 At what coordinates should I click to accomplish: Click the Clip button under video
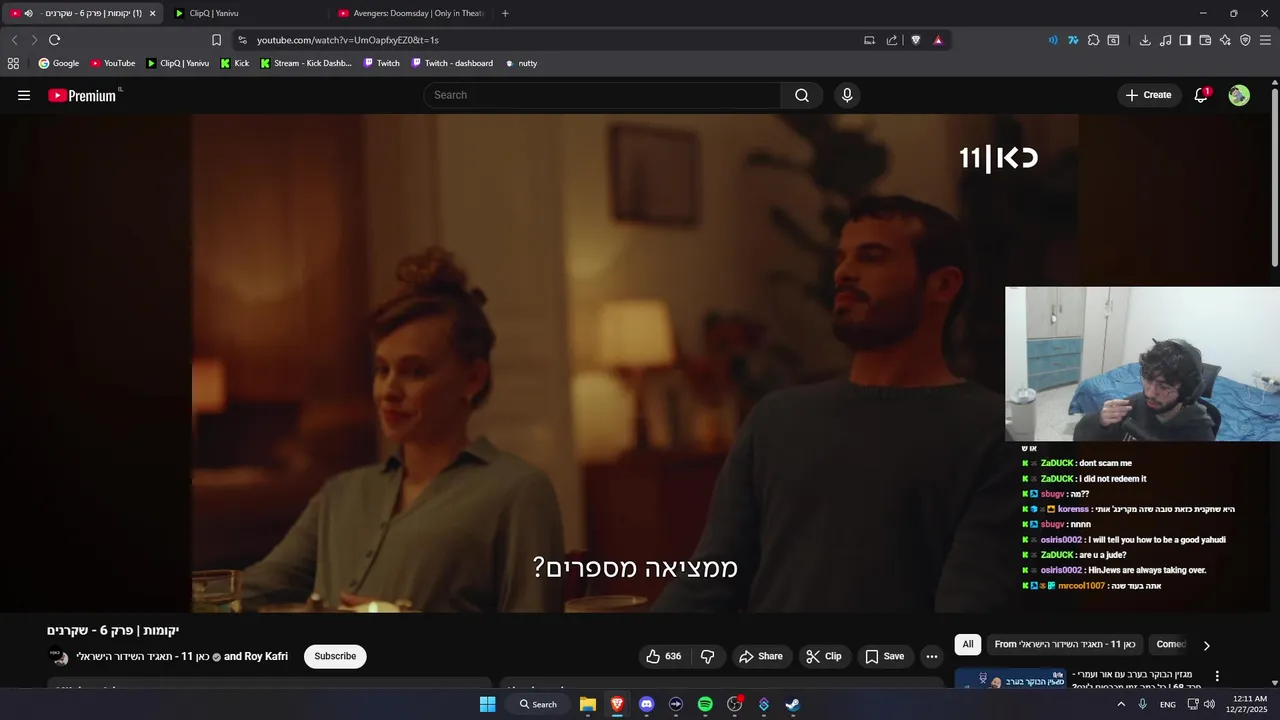click(823, 656)
